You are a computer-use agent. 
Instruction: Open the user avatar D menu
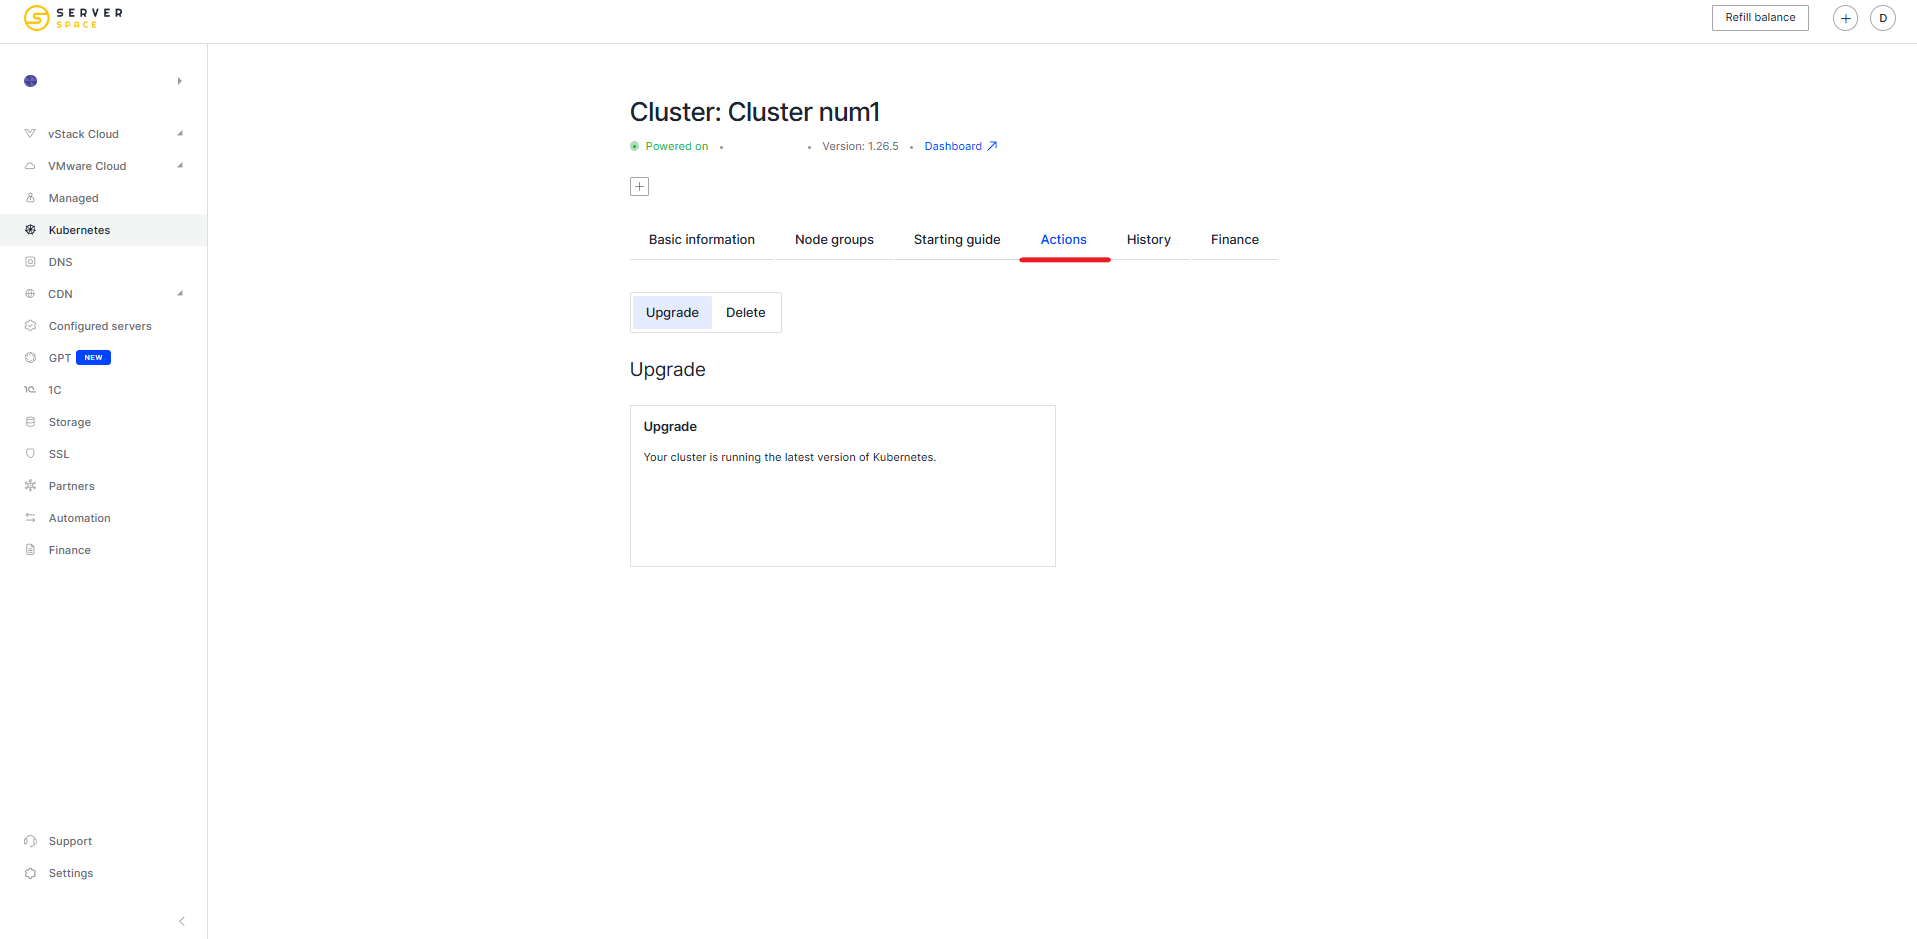pyautogui.click(x=1883, y=18)
